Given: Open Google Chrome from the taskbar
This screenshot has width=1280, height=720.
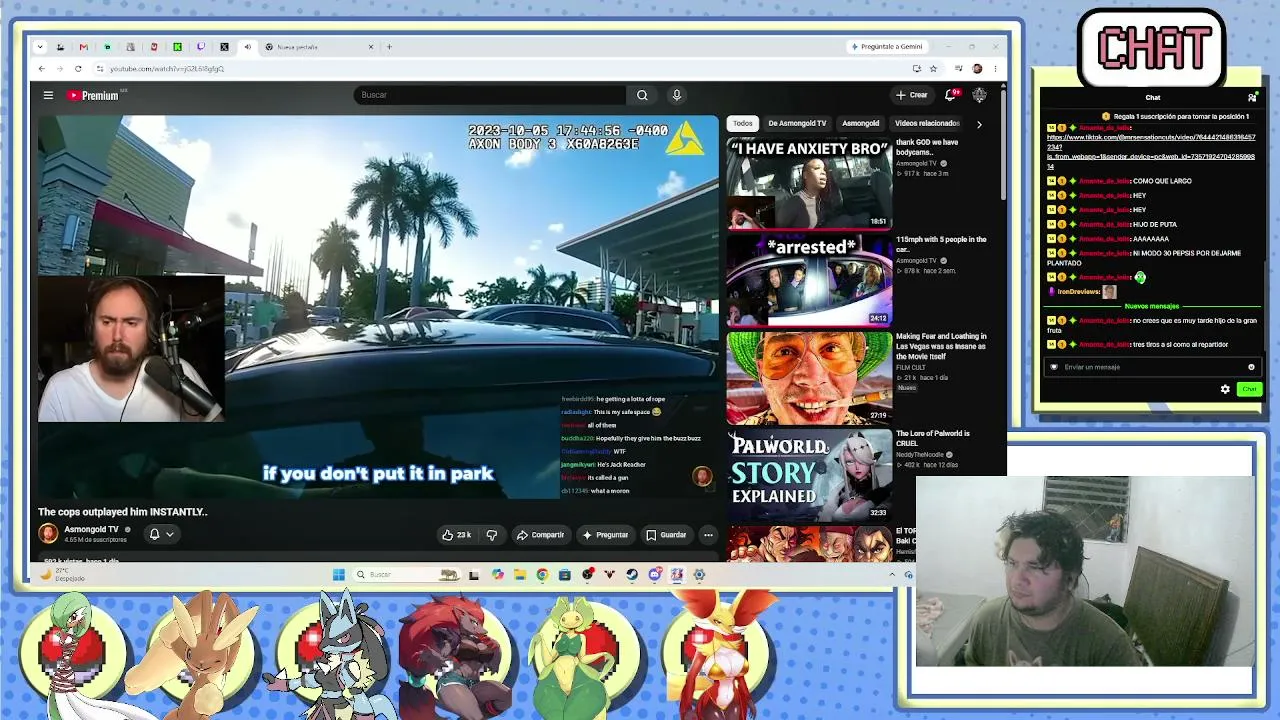Looking at the screenshot, I should (542, 575).
